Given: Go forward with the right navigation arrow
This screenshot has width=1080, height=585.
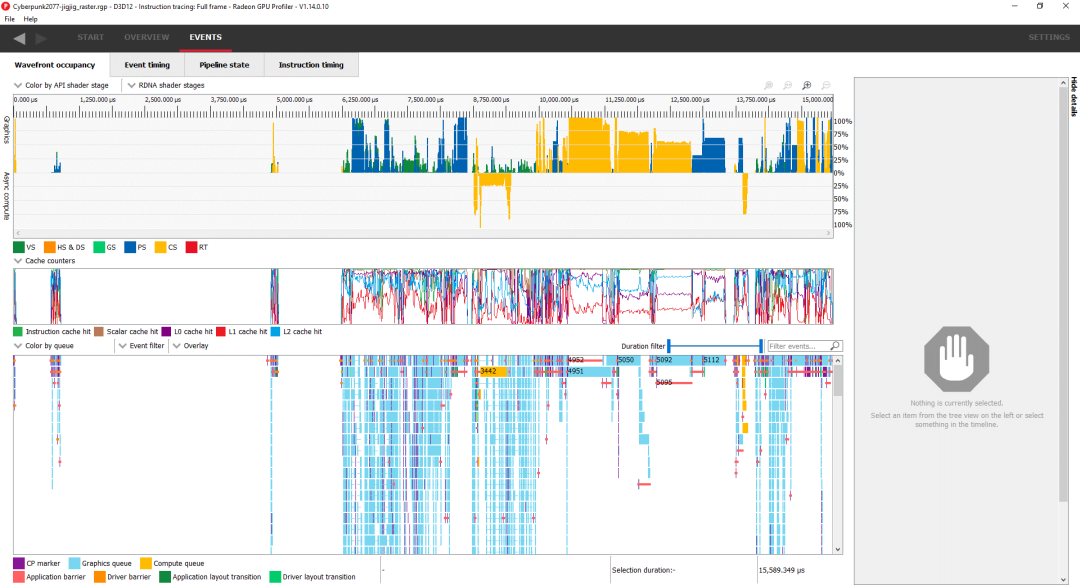Looking at the screenshot, I should coord(41,38).
